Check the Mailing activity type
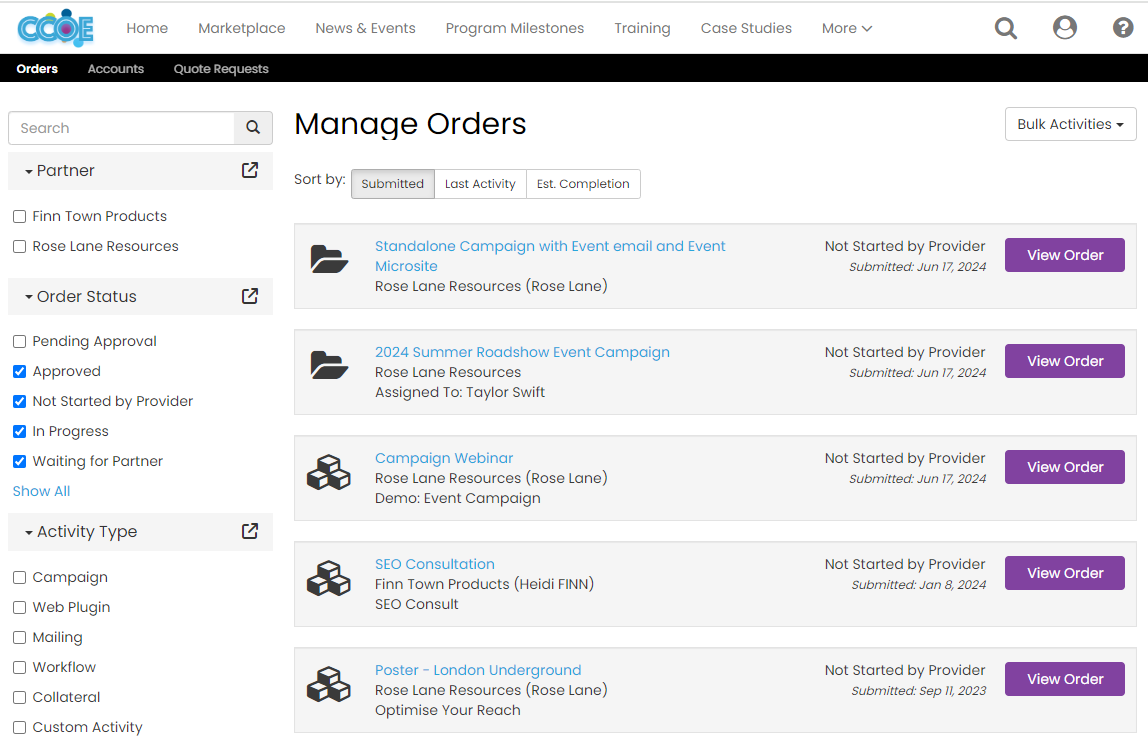1148x745 pixels. coord(20,638)
